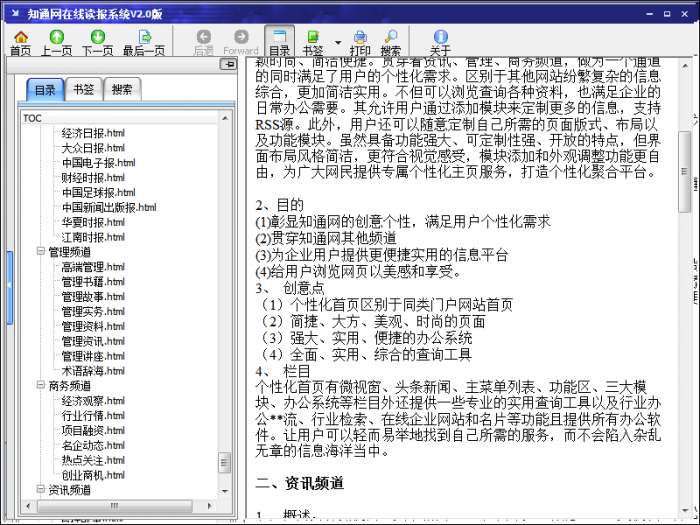Open 经济观察.html in the tree

(93, 400)
